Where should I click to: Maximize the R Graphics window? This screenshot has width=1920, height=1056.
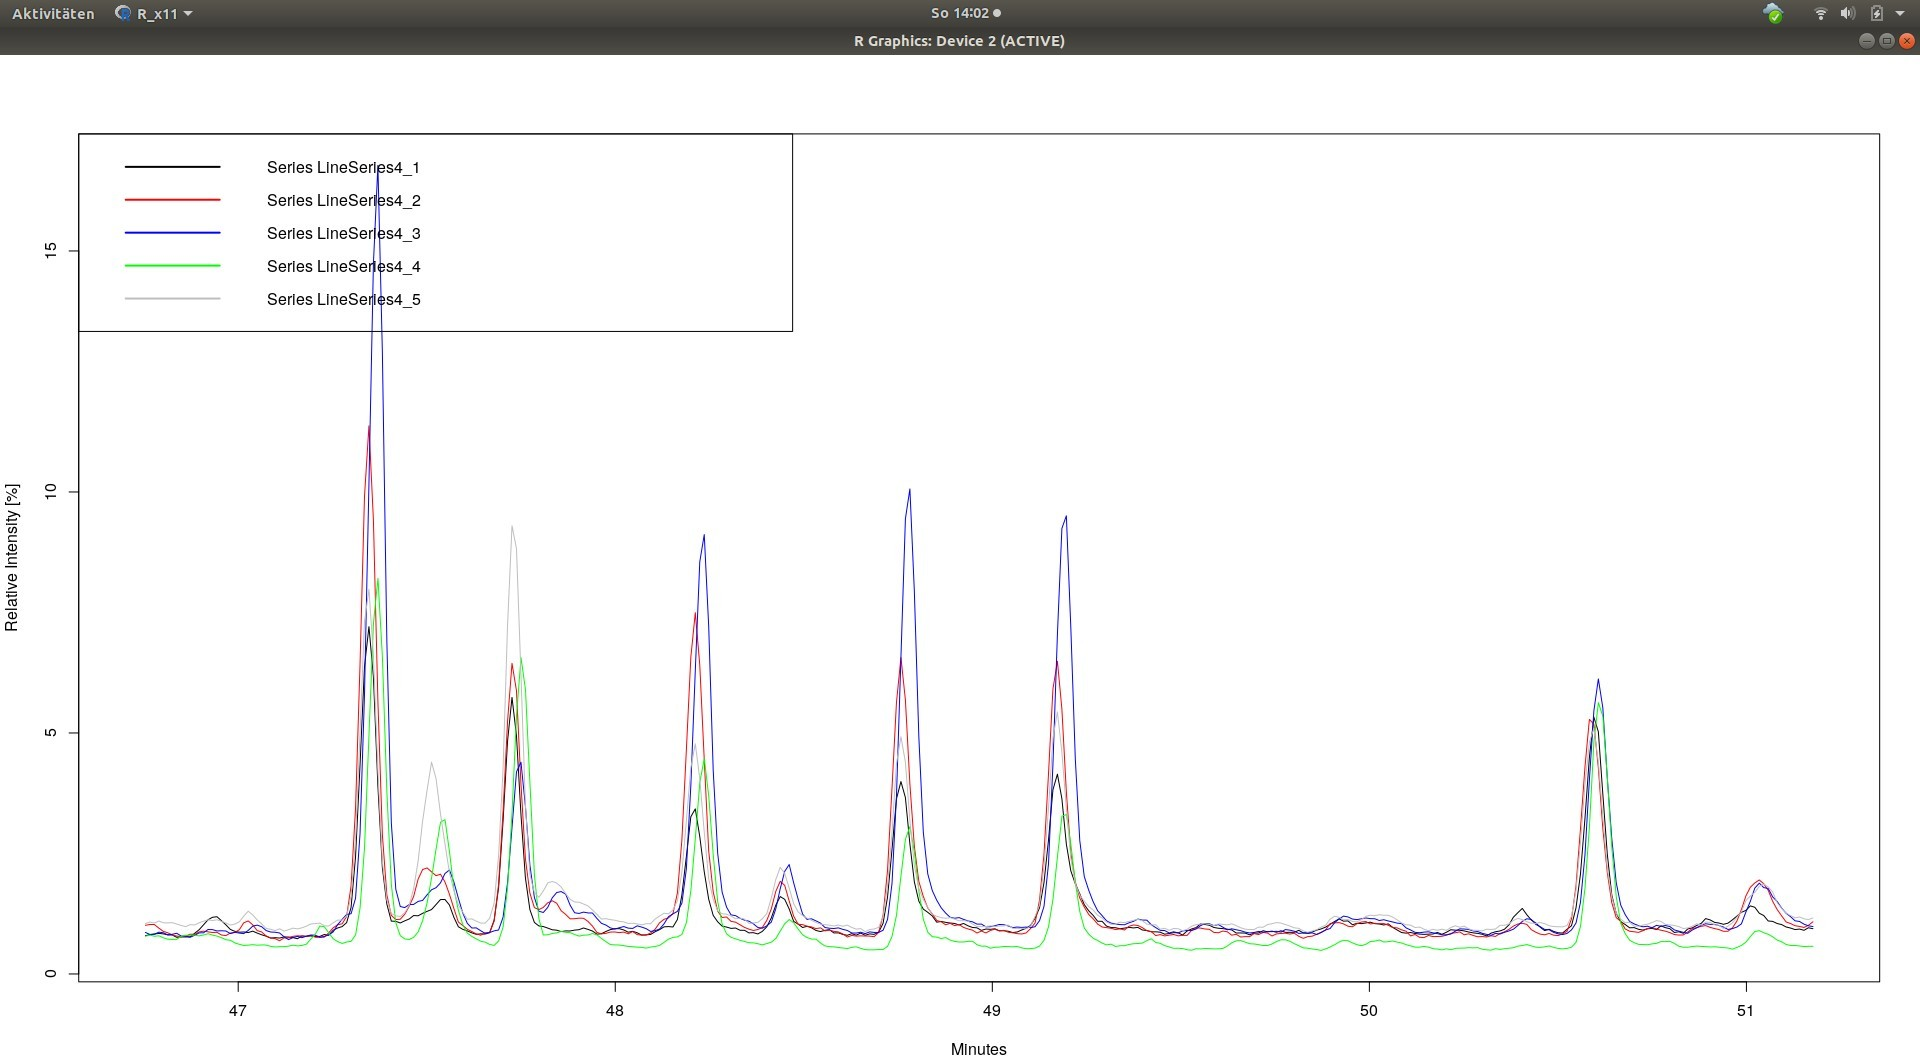pyautogui.click(x=1886, y=41)
